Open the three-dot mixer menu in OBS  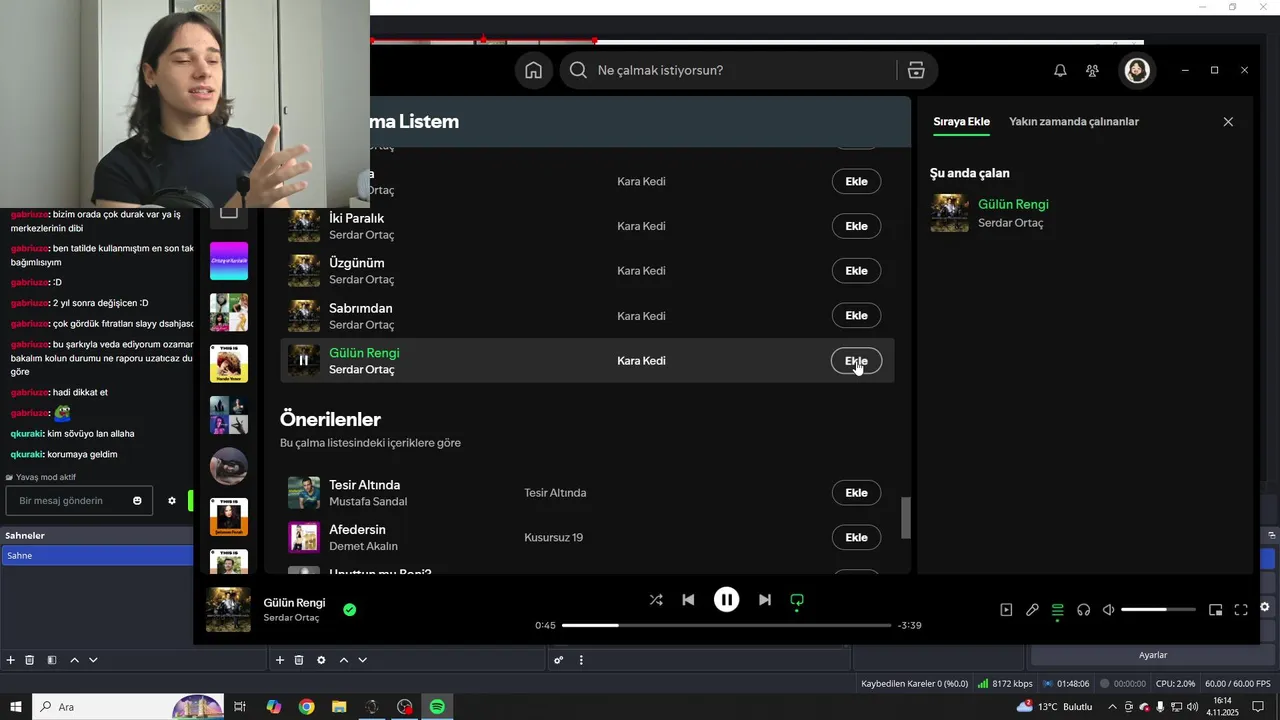581,660
